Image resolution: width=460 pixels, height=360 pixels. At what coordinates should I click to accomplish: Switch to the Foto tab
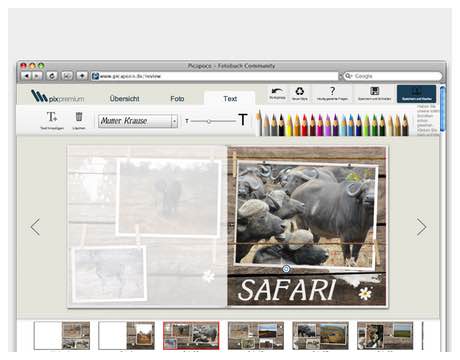[177, 99]
